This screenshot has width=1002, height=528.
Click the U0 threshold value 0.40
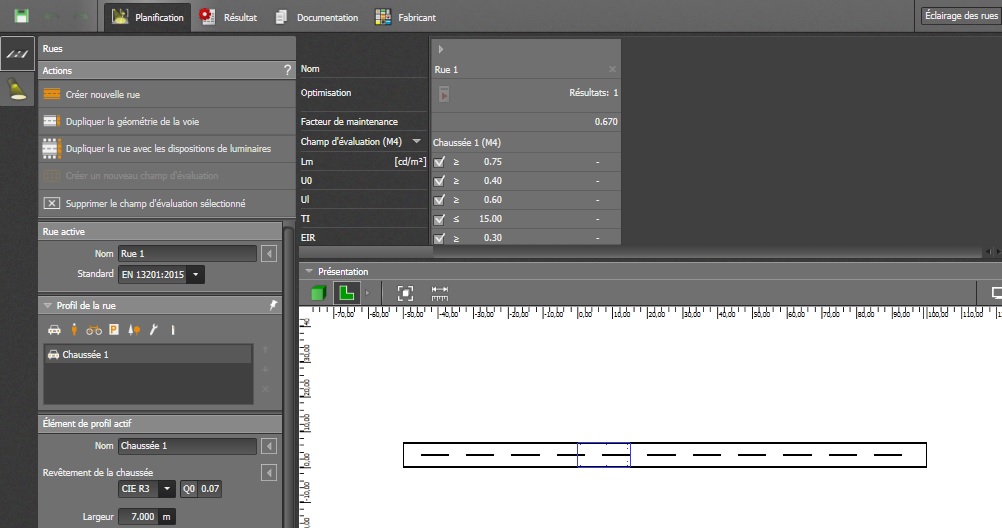(492, 181)
